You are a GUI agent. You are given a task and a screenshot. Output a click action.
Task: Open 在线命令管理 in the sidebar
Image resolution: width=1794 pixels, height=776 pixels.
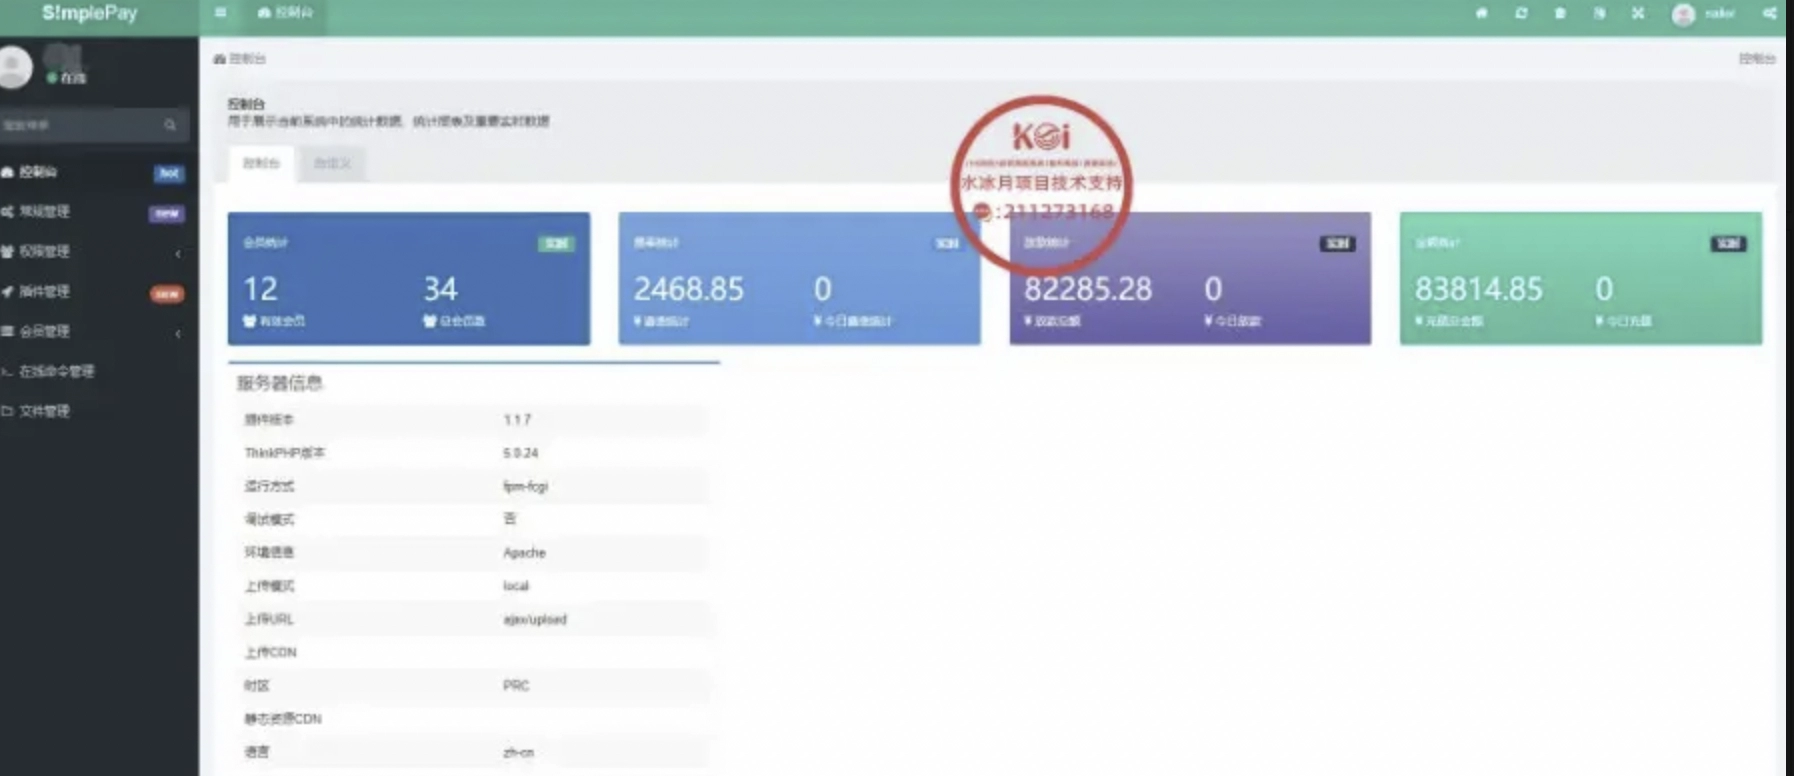click(x=57, y=371)
